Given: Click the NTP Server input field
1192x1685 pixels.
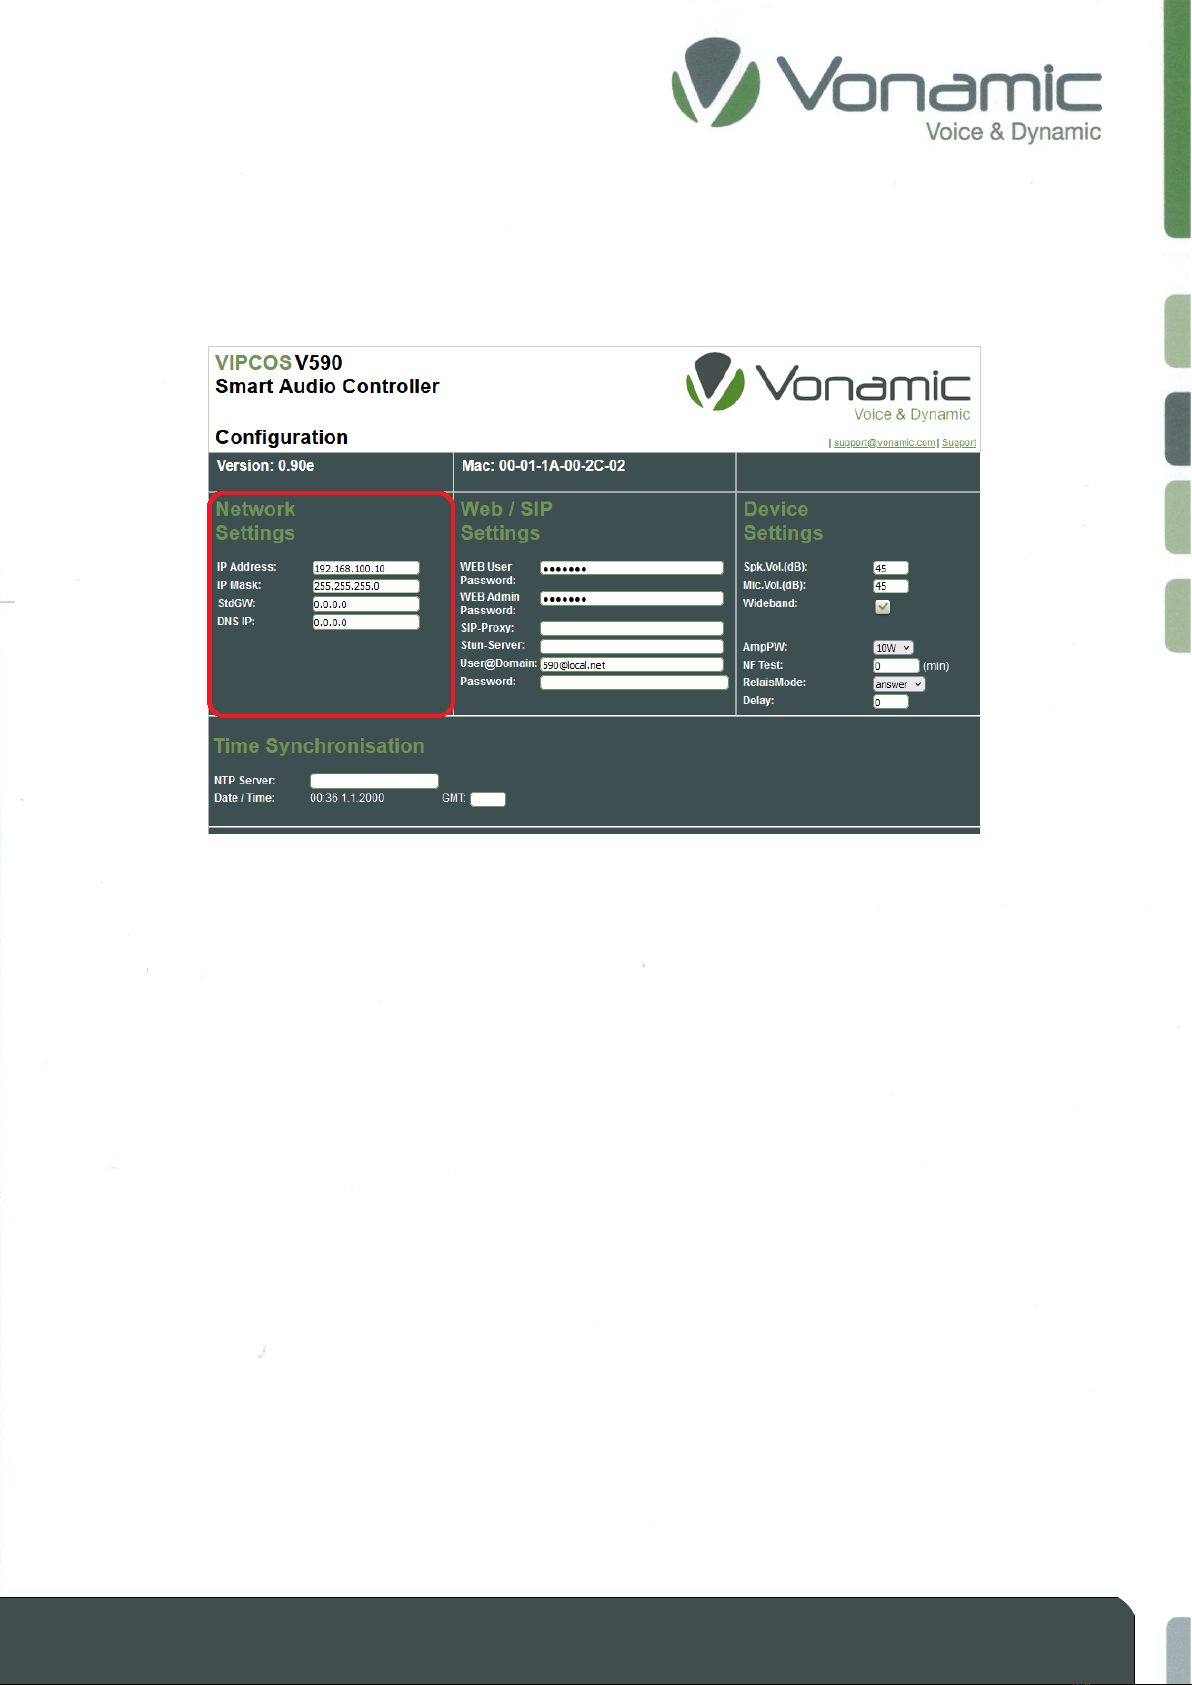Looking at the screenshot, I should click(x=374, y=781).
